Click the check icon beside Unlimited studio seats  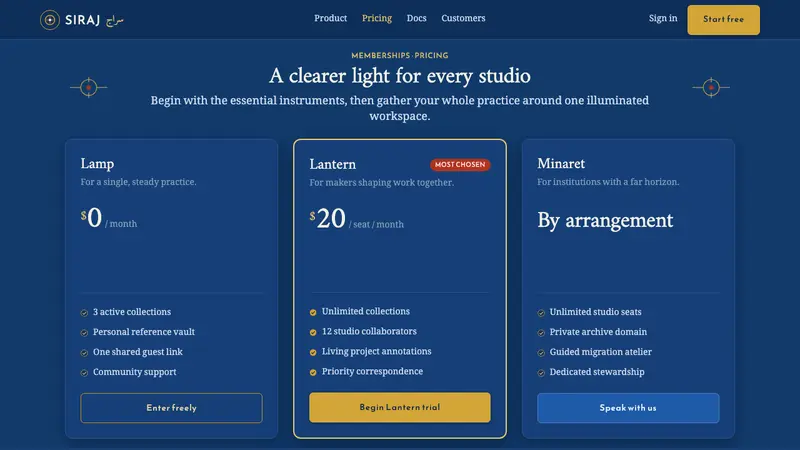(541, 313)
